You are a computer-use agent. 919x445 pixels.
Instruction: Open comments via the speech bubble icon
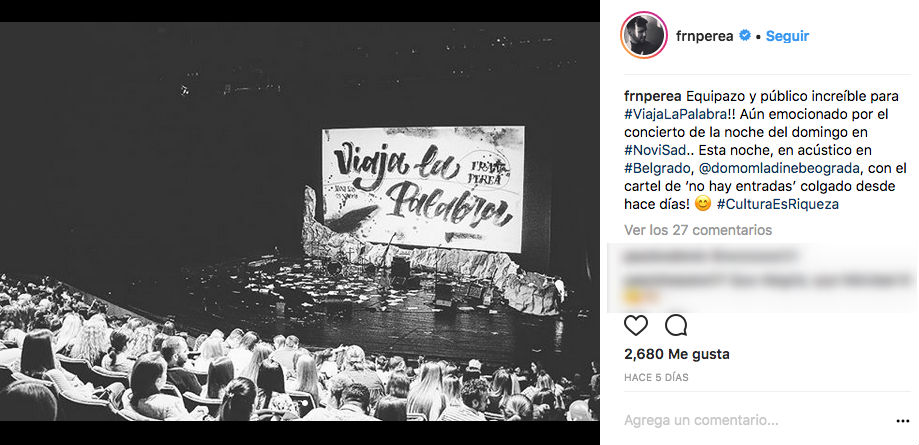click(676, 325)
